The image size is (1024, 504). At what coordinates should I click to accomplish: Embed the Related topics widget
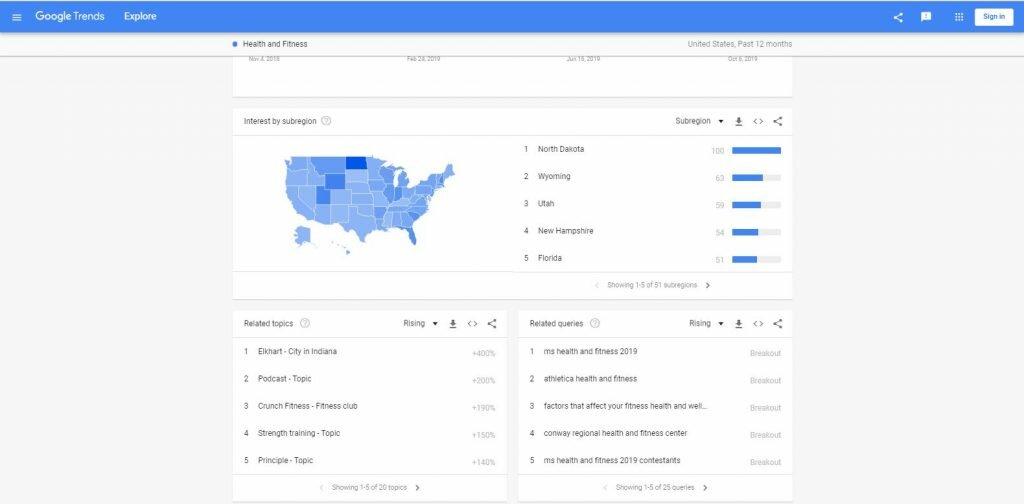[472, 323]
